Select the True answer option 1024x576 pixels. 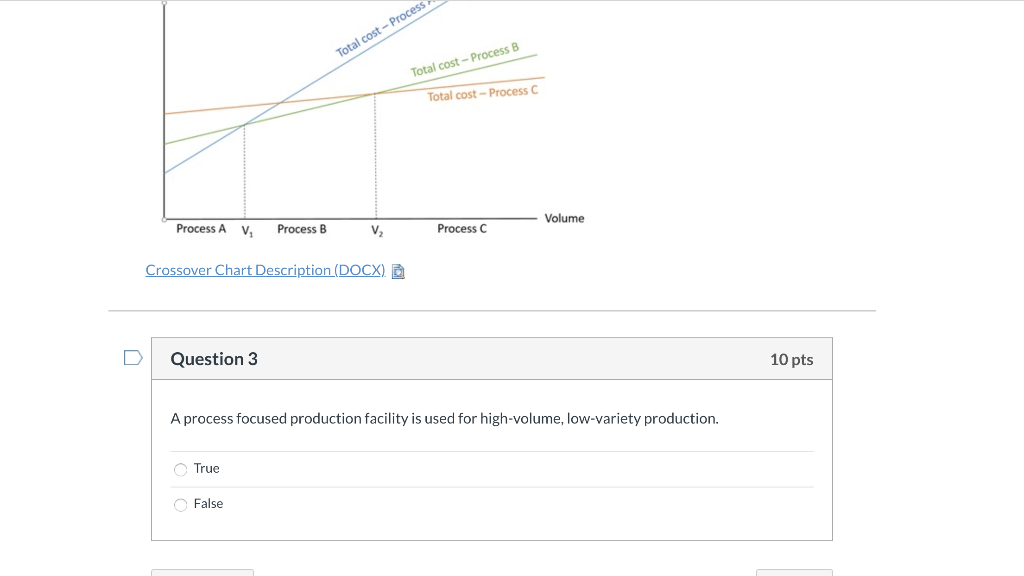pos(181,468)
